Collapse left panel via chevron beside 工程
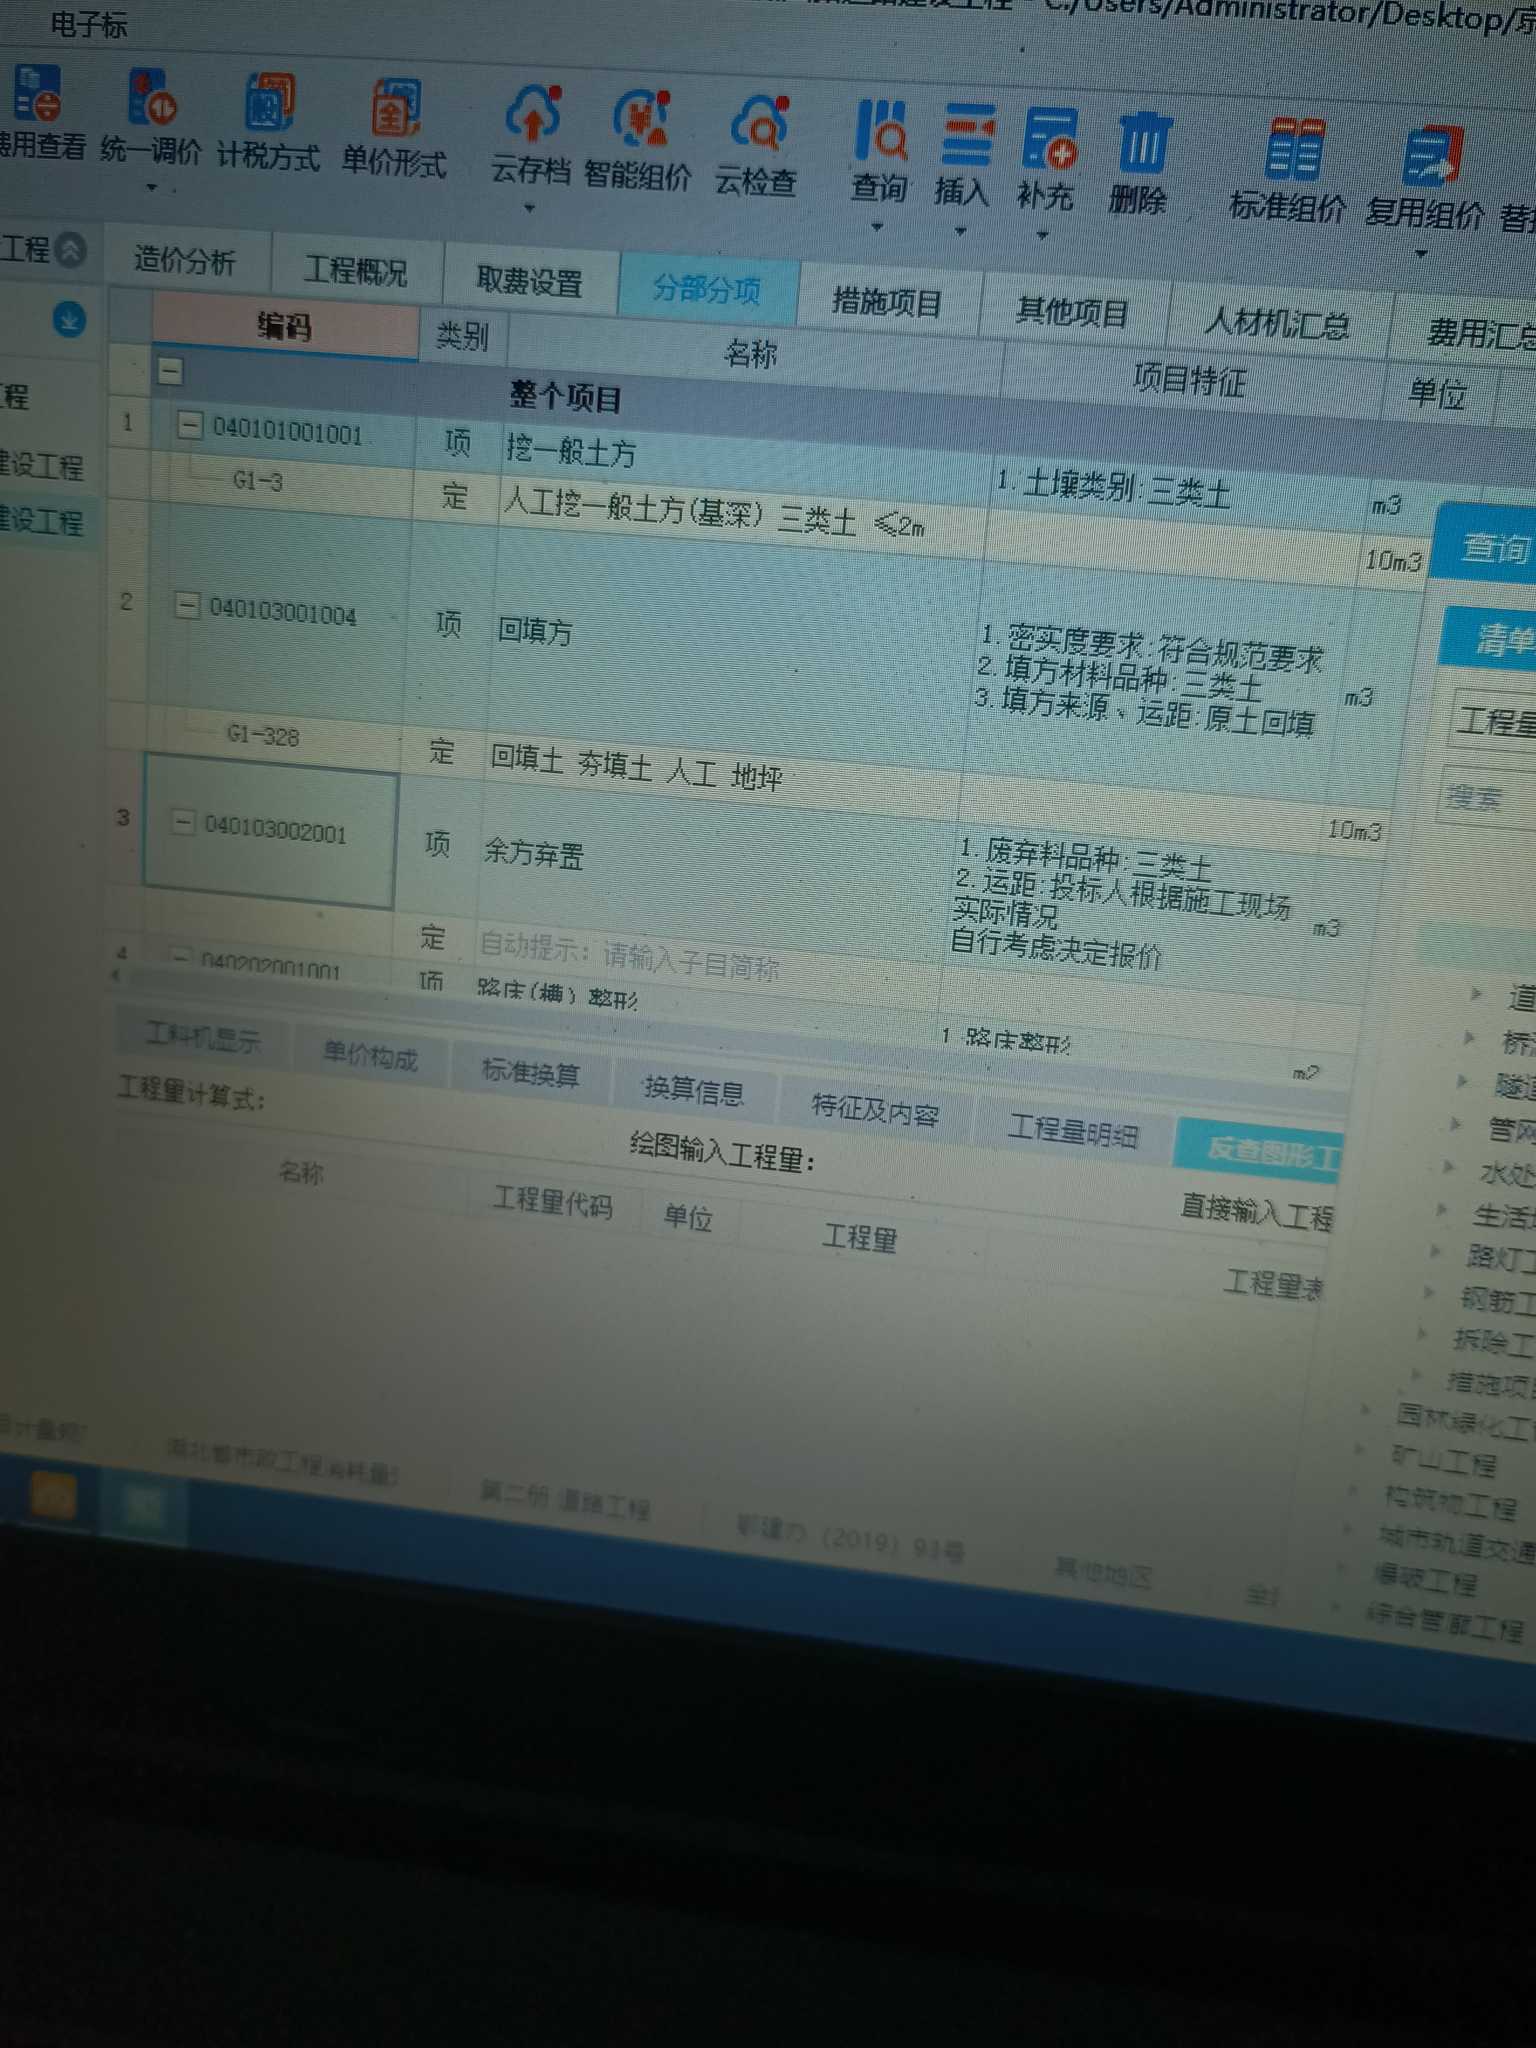The height and width of the screenshot is (2048, 1536). [70, 249]
